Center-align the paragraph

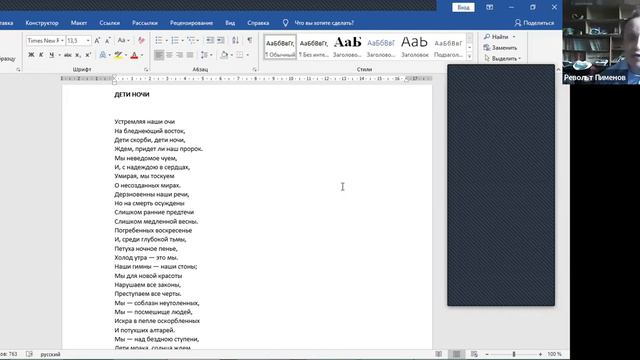coord(169,55)
